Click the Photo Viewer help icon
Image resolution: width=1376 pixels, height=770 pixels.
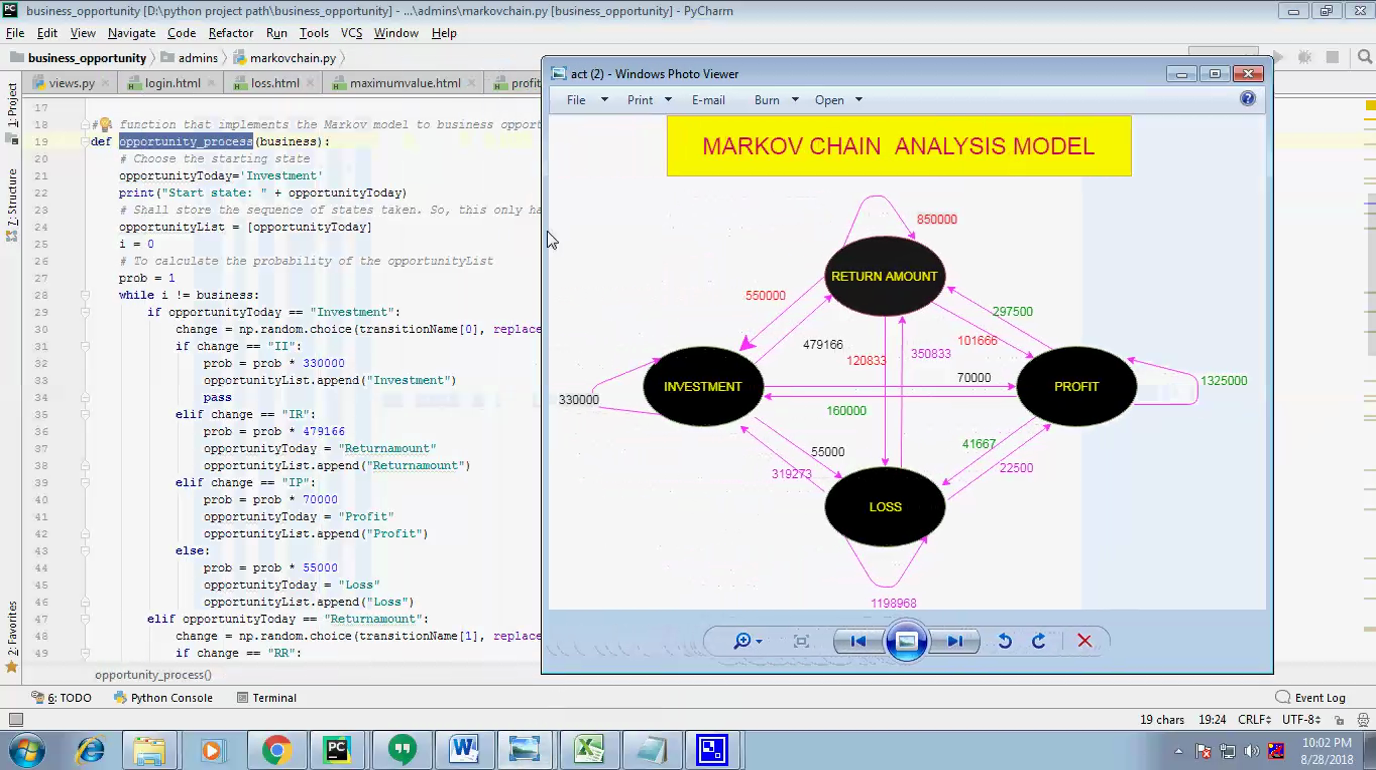point(1247,99)
